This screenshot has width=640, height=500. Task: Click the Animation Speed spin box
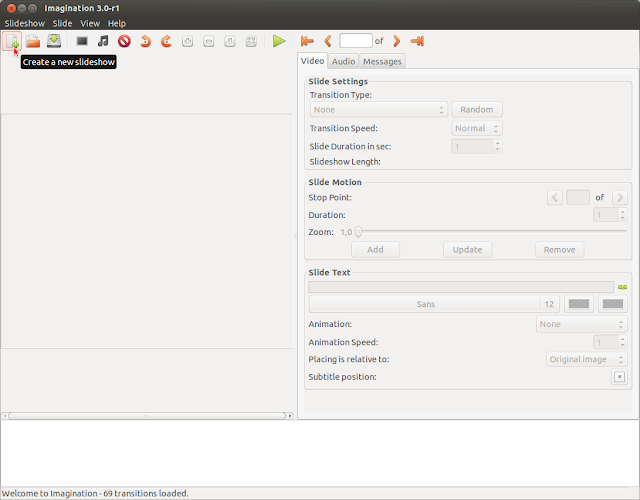click(x=610, y=342)
